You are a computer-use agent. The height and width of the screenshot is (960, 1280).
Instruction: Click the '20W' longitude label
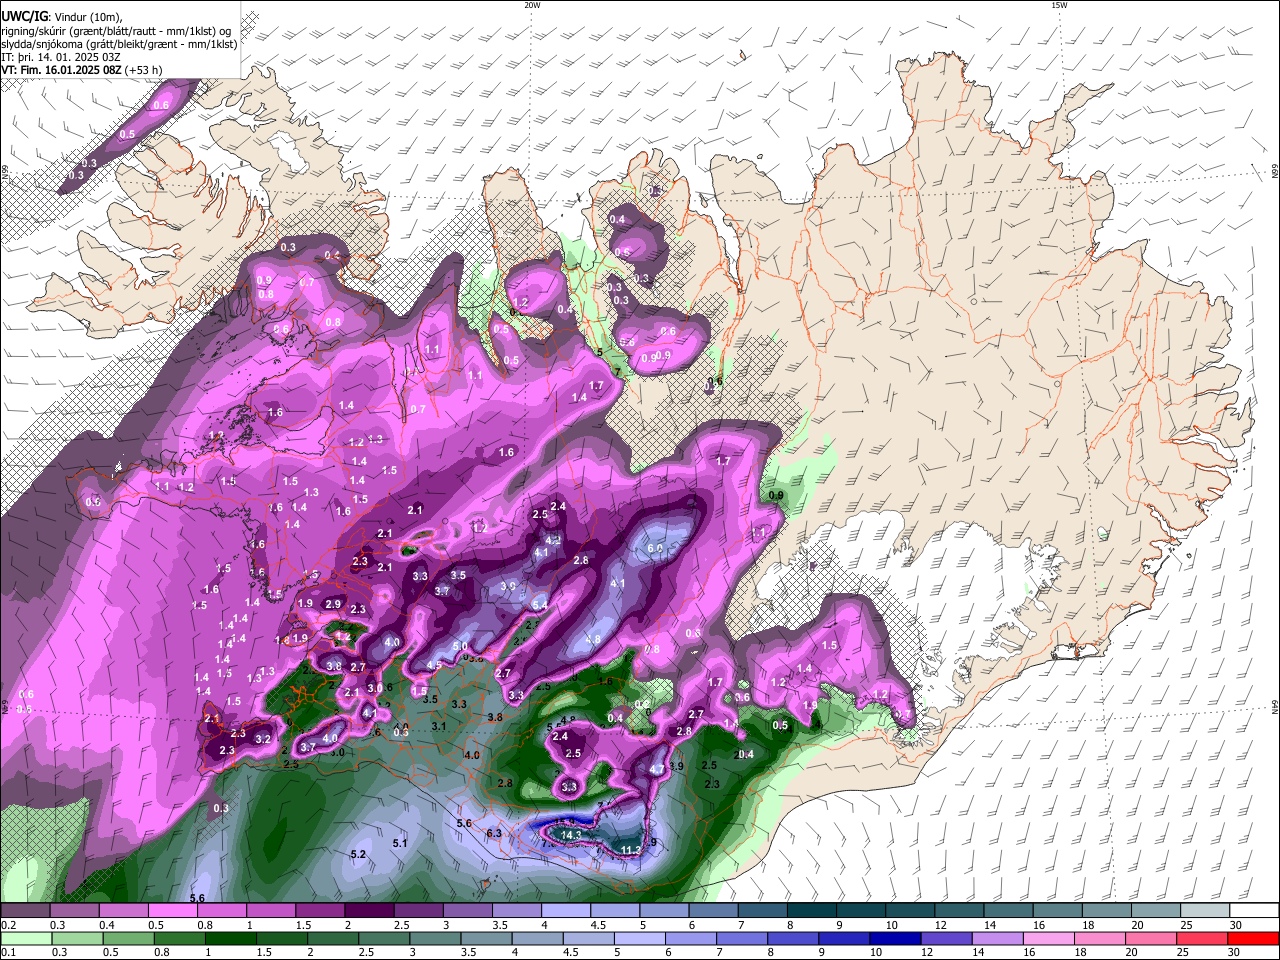(x=532, y=5)
